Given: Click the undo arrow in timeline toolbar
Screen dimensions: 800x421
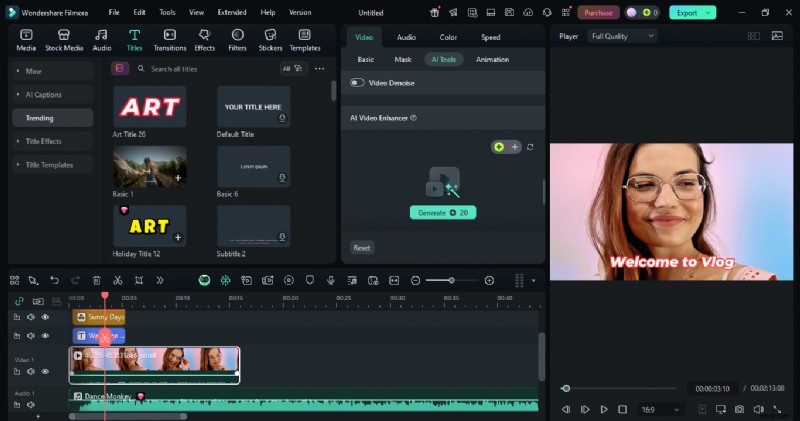Looking at the screenshot, I should click(x=54, y=281).
